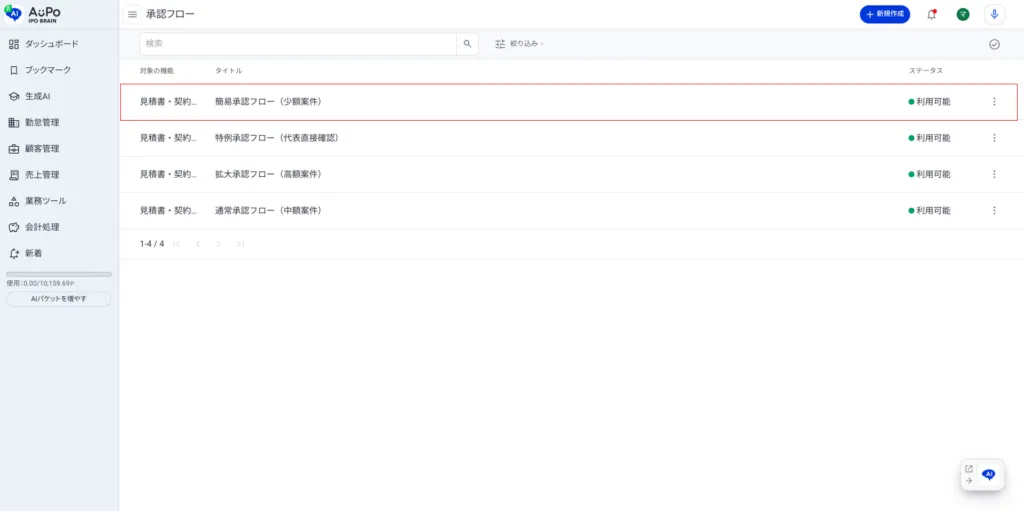Click the 使用:0.00/10,159.69P usage text
Screen dimensions: 1024x511
coord(40,284)
